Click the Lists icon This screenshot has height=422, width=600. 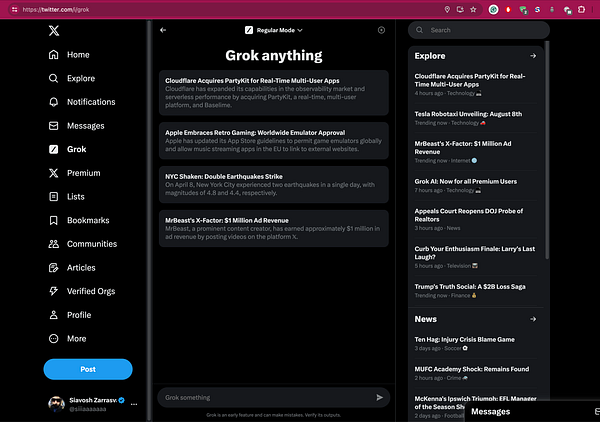pos(54,197)
